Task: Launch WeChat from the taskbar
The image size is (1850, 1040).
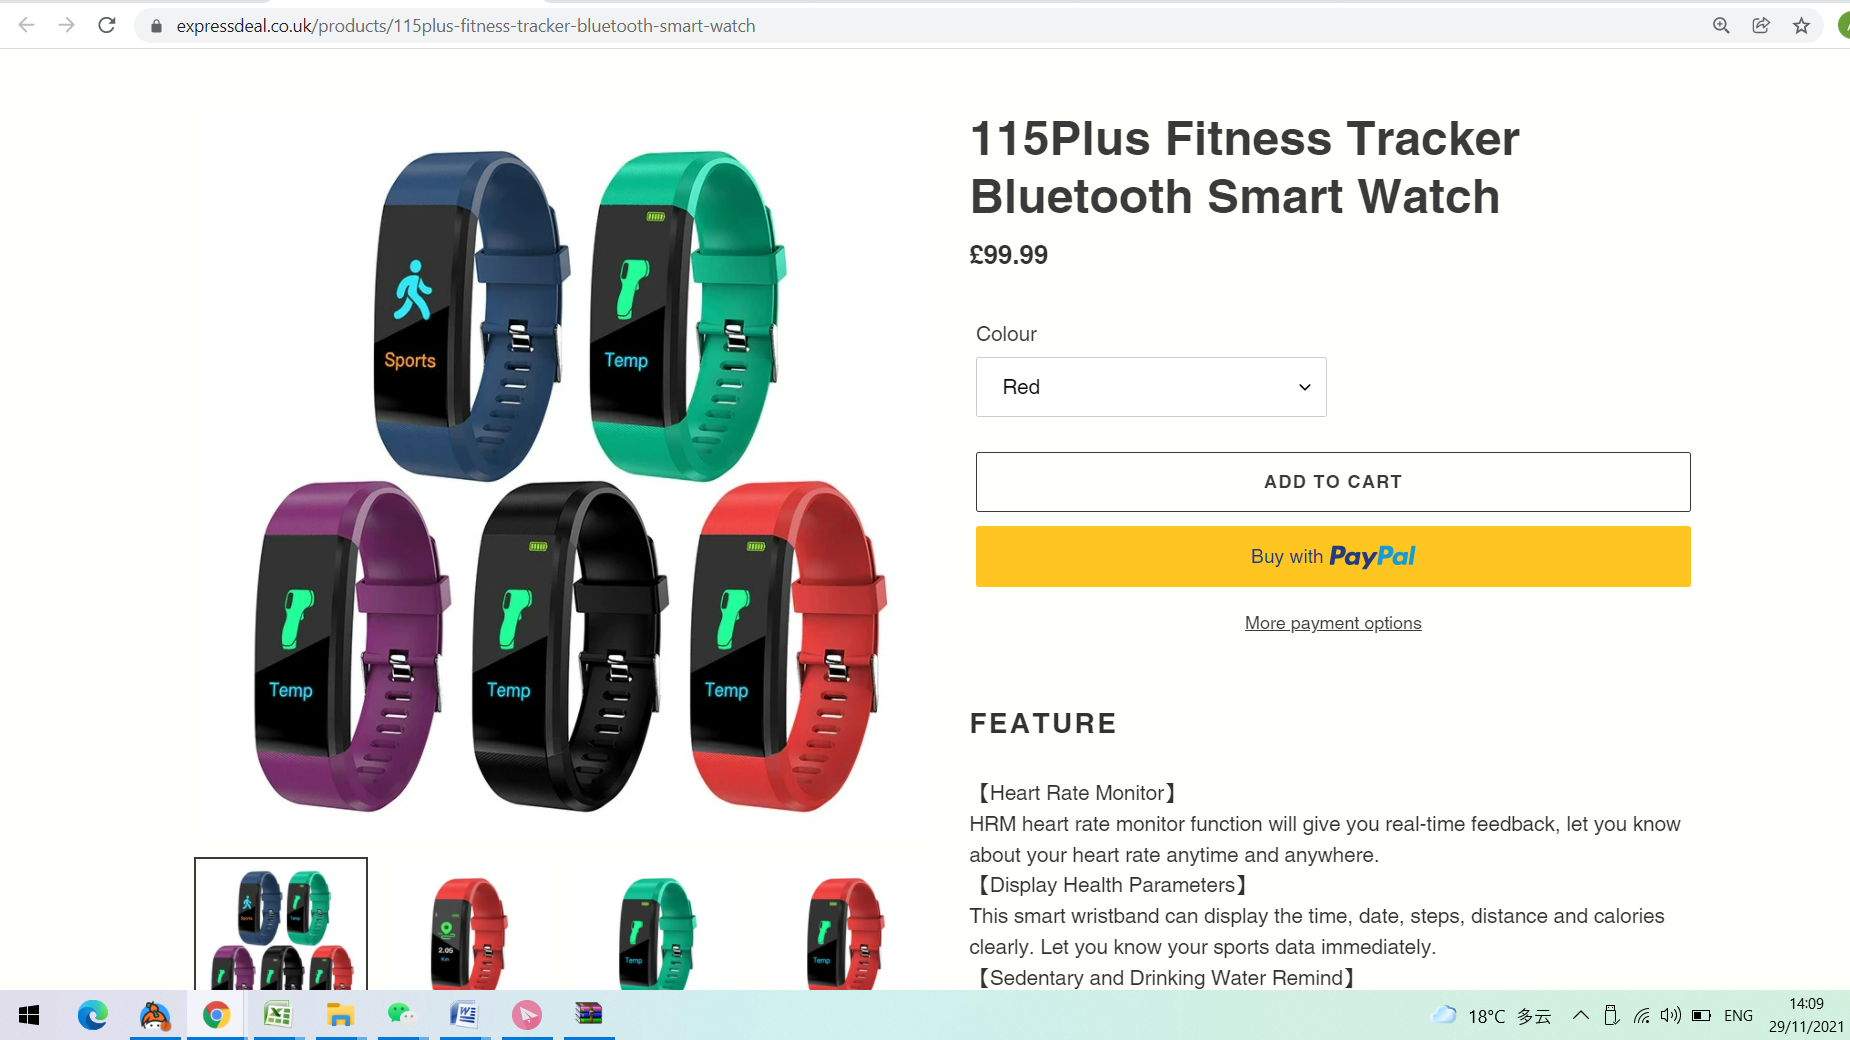Action: click(x=401, y=1015)
